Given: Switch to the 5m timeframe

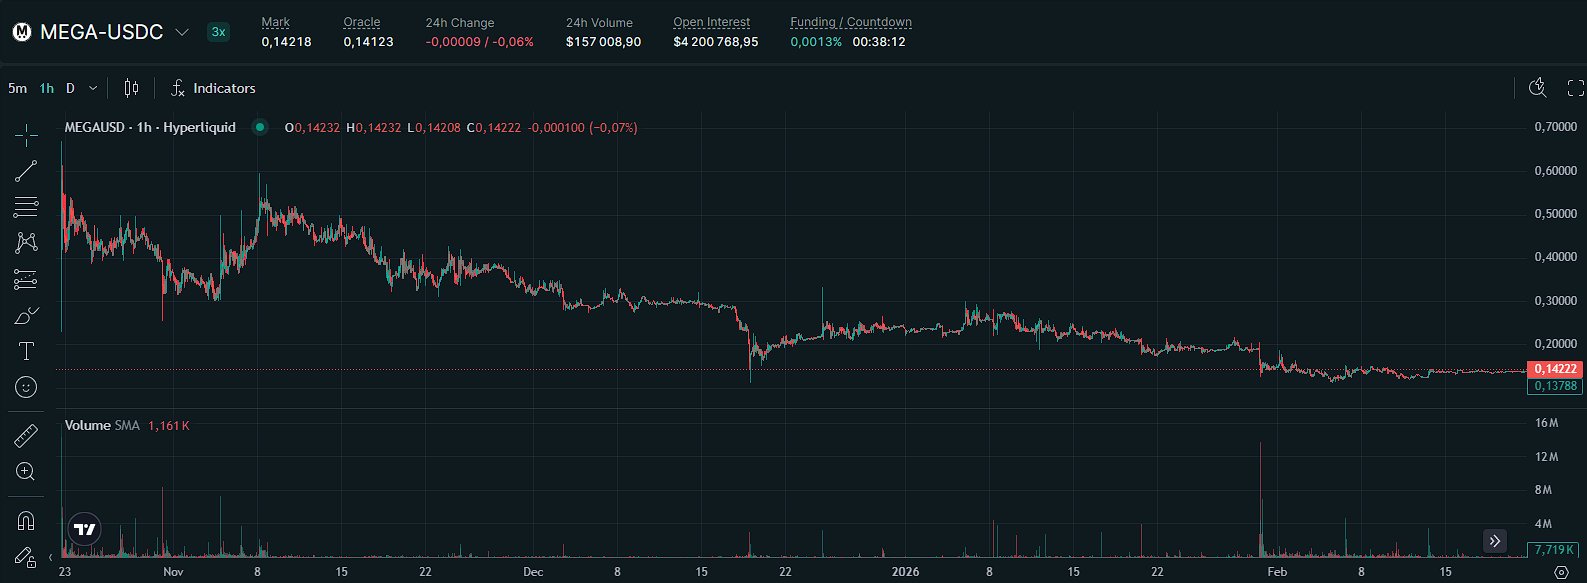Looking at the screenshot, I should pos(18,88).
